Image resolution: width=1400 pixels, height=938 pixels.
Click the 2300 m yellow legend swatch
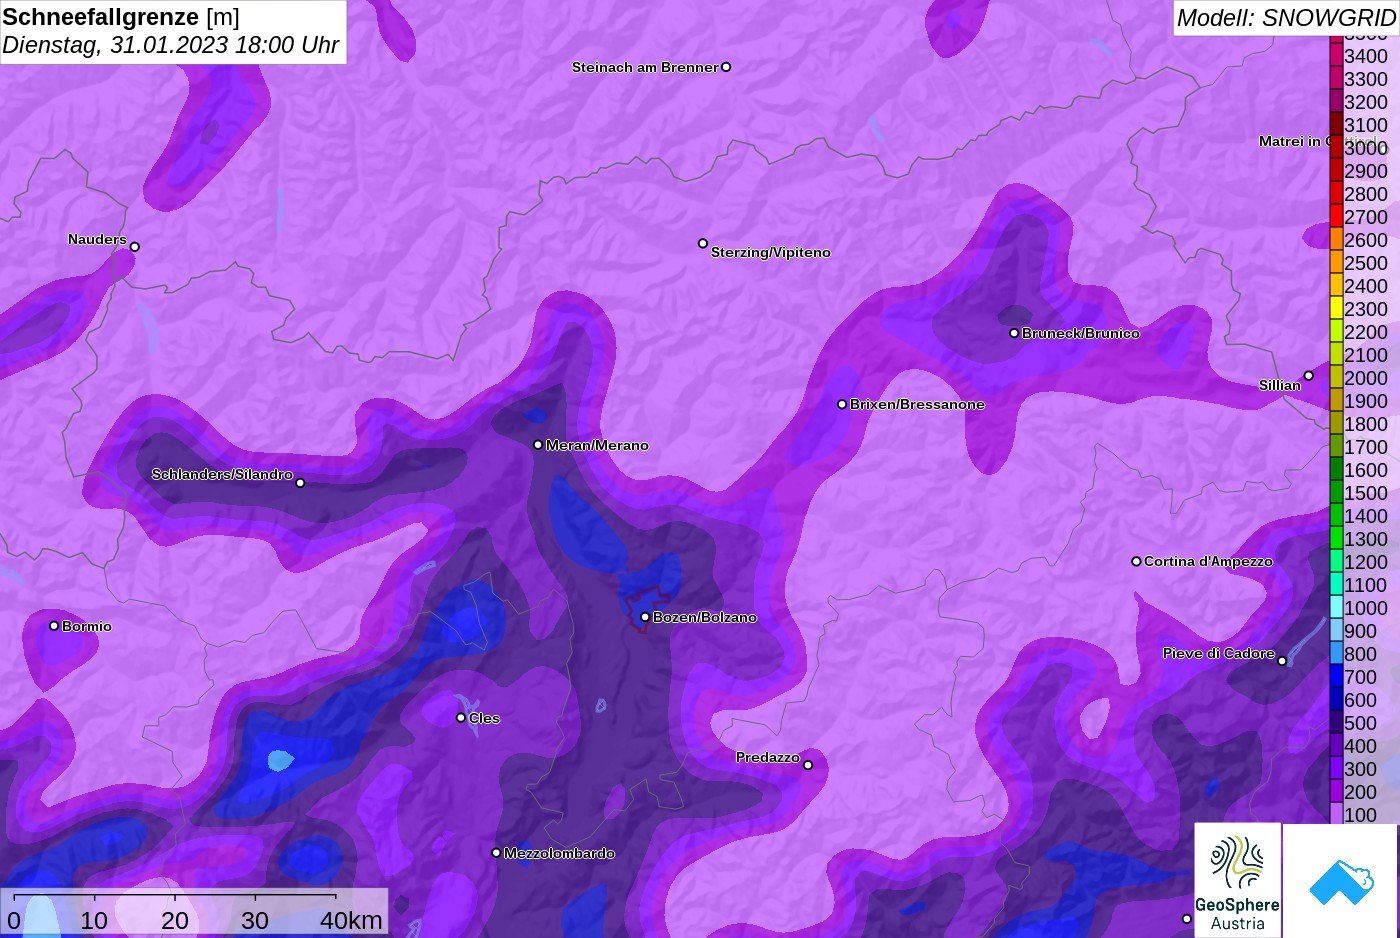(1336, 308)
